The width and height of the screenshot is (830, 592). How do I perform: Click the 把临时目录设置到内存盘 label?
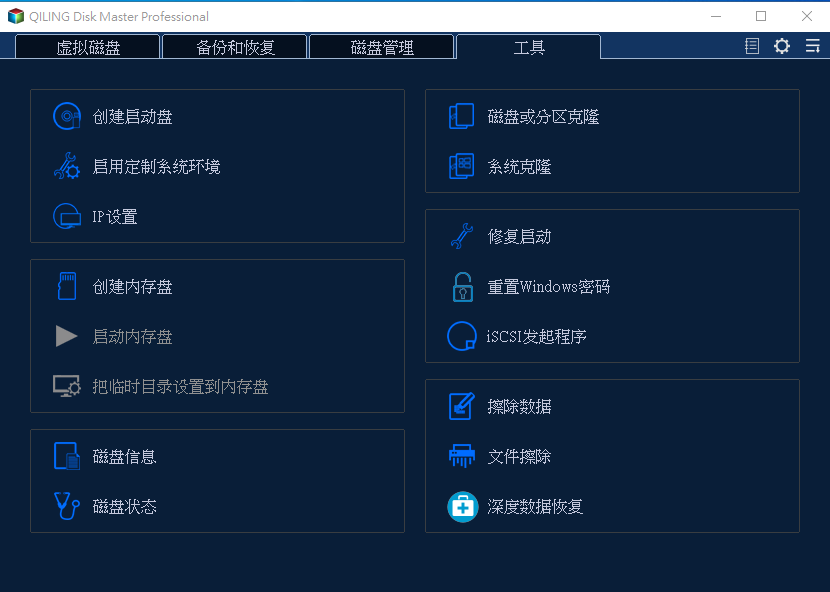[x=180, y=387]
